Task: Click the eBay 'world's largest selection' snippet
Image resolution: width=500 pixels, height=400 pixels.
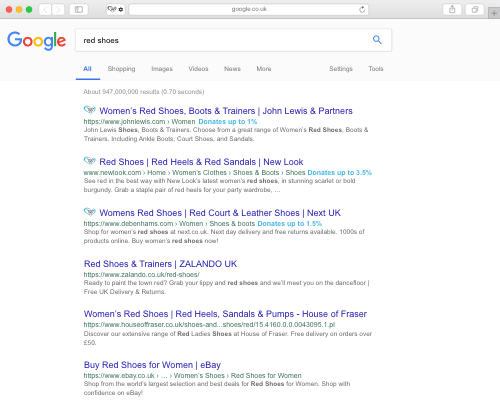Action: coord(217,388)
